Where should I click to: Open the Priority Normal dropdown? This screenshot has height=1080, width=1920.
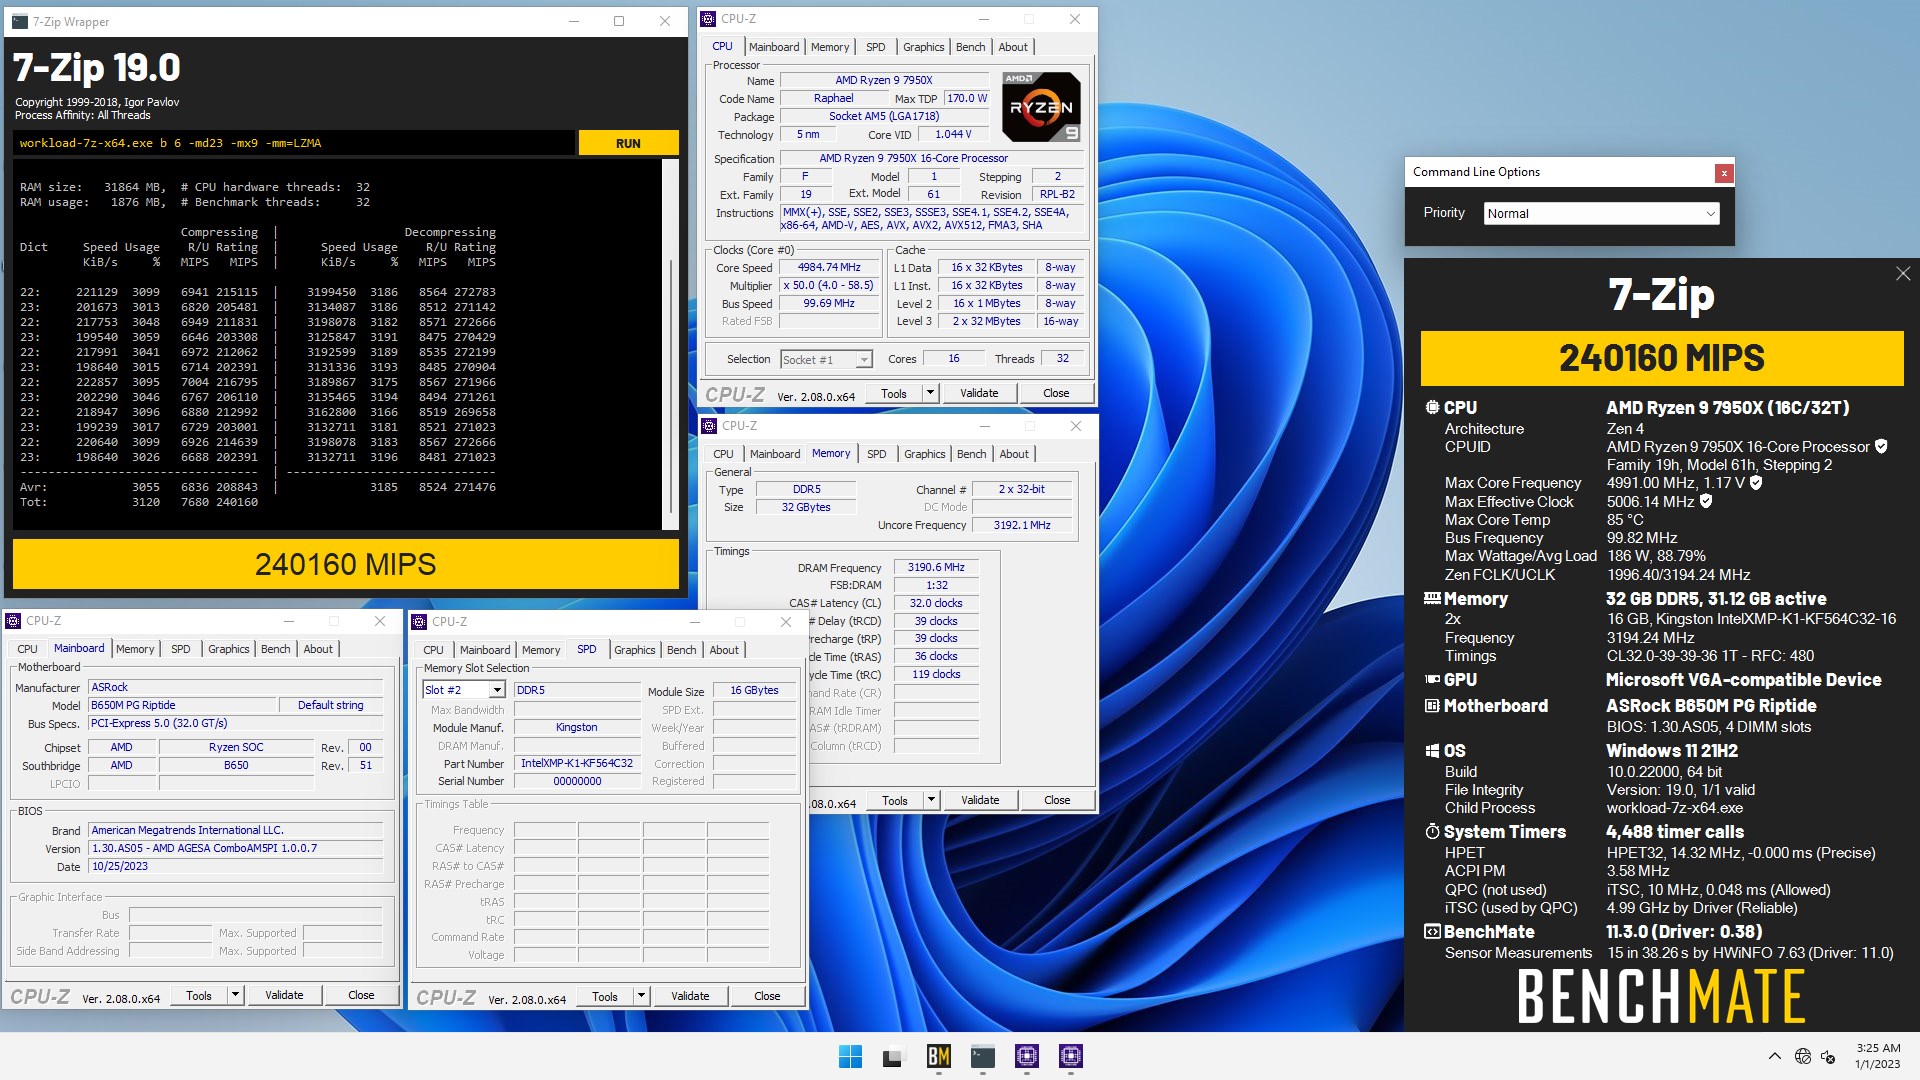[1601, 214]
